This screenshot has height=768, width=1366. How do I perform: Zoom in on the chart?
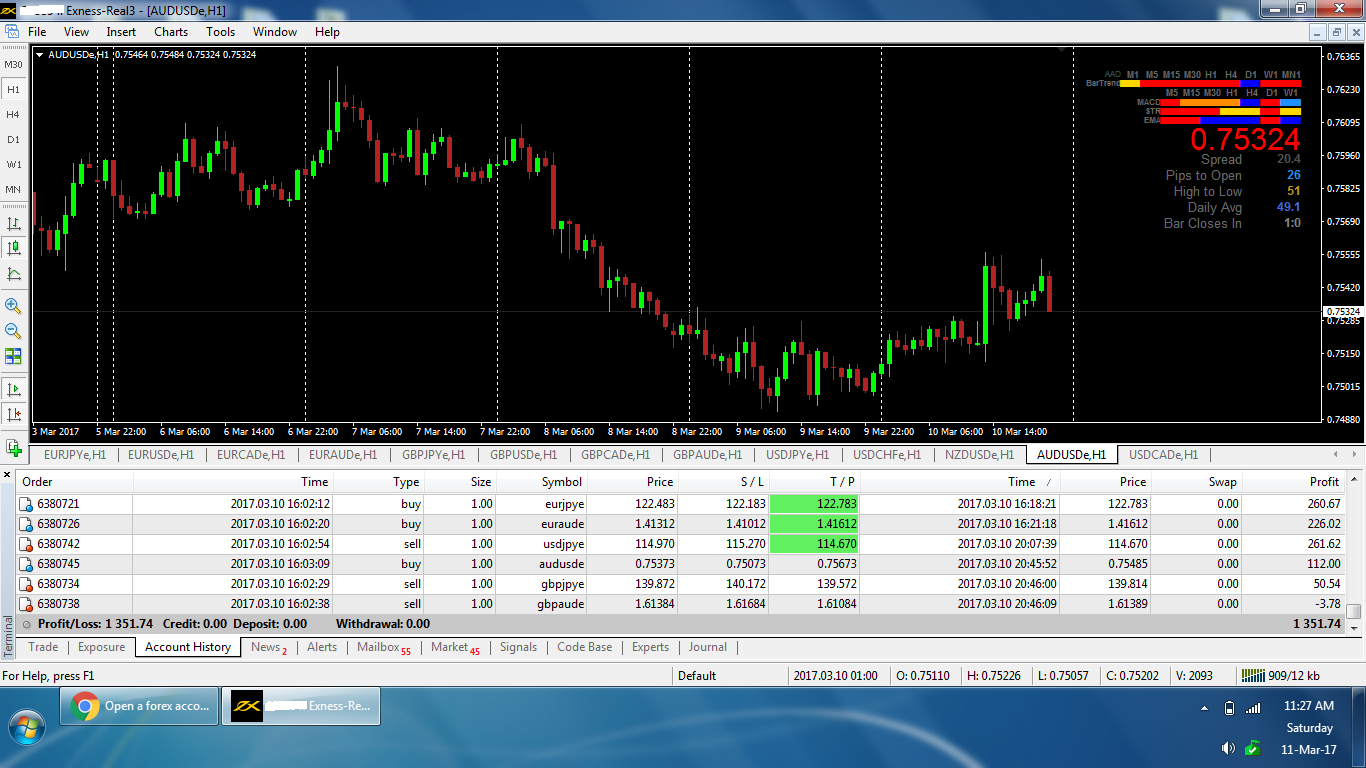pos(13,306)
